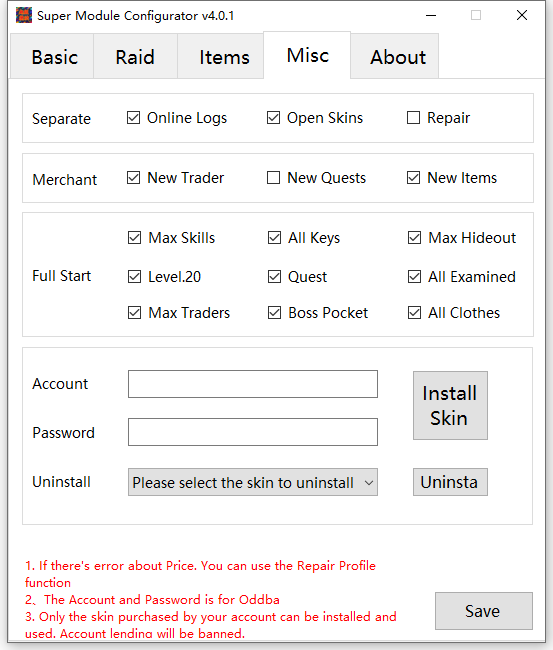Click into the Password text box

pyautogui.click(x=253, y=432)
